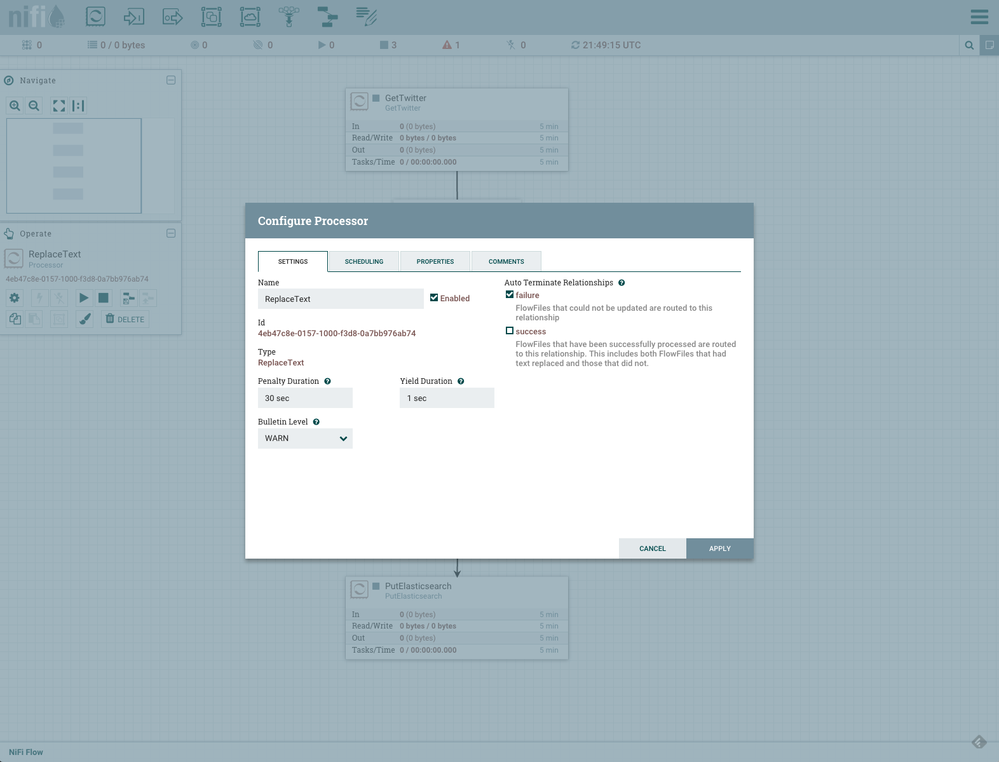Click Auto Terminate Relationships help icon

point(621,283)
